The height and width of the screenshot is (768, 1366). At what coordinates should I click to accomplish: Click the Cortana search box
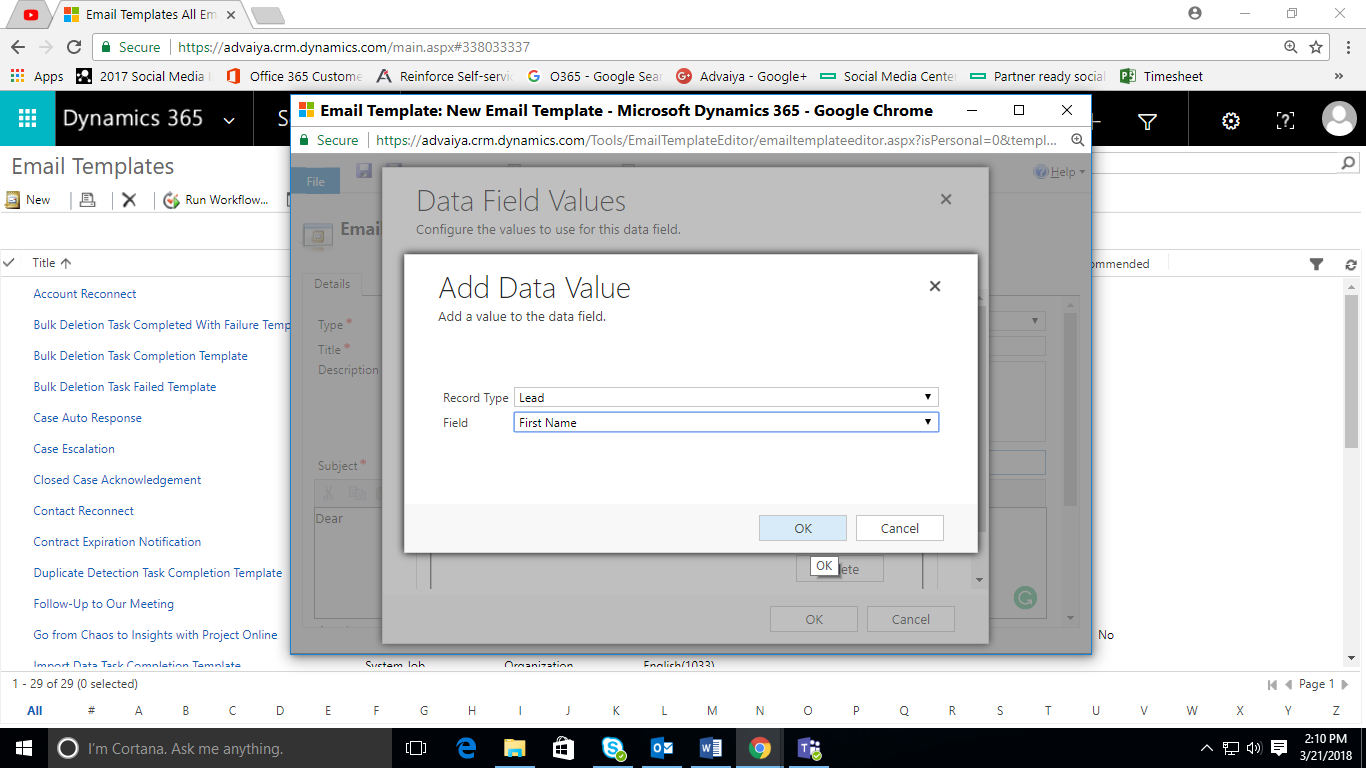coord(218,748)
